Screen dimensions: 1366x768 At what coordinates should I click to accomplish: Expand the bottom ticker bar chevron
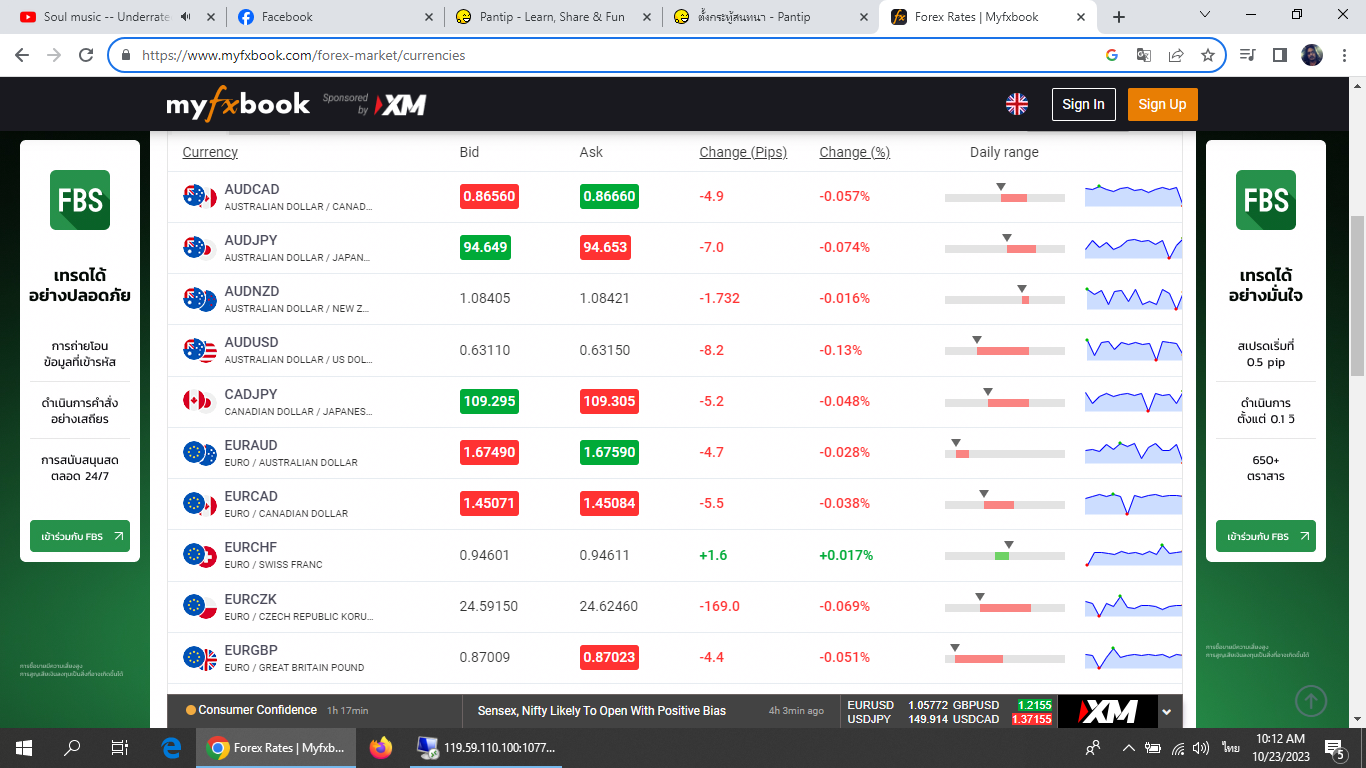coord(1166,712)
